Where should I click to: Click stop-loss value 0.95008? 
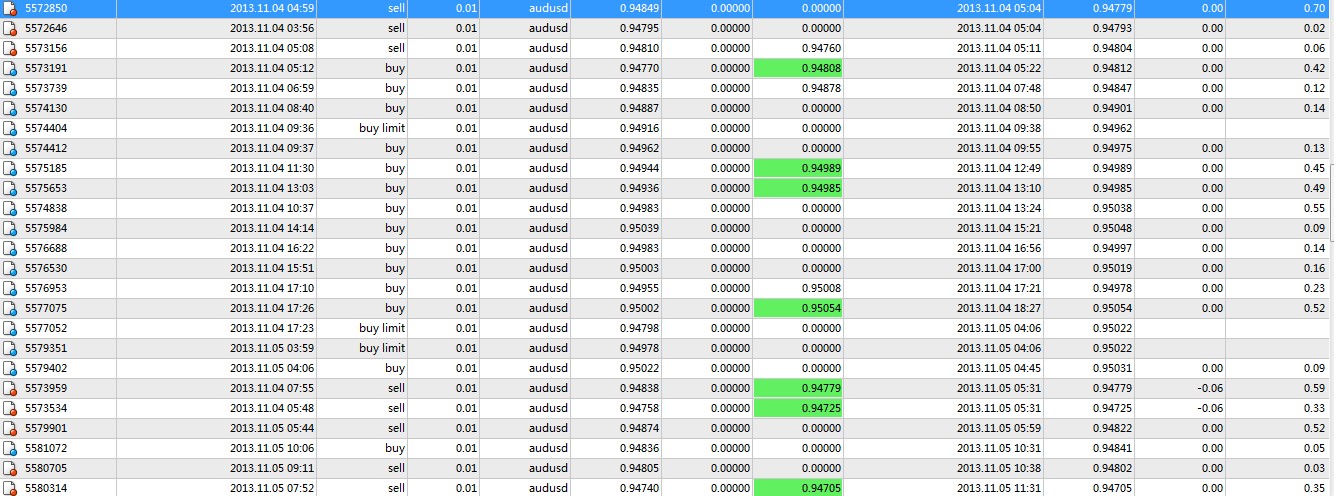pyautogui.click(x=821, y=289)
